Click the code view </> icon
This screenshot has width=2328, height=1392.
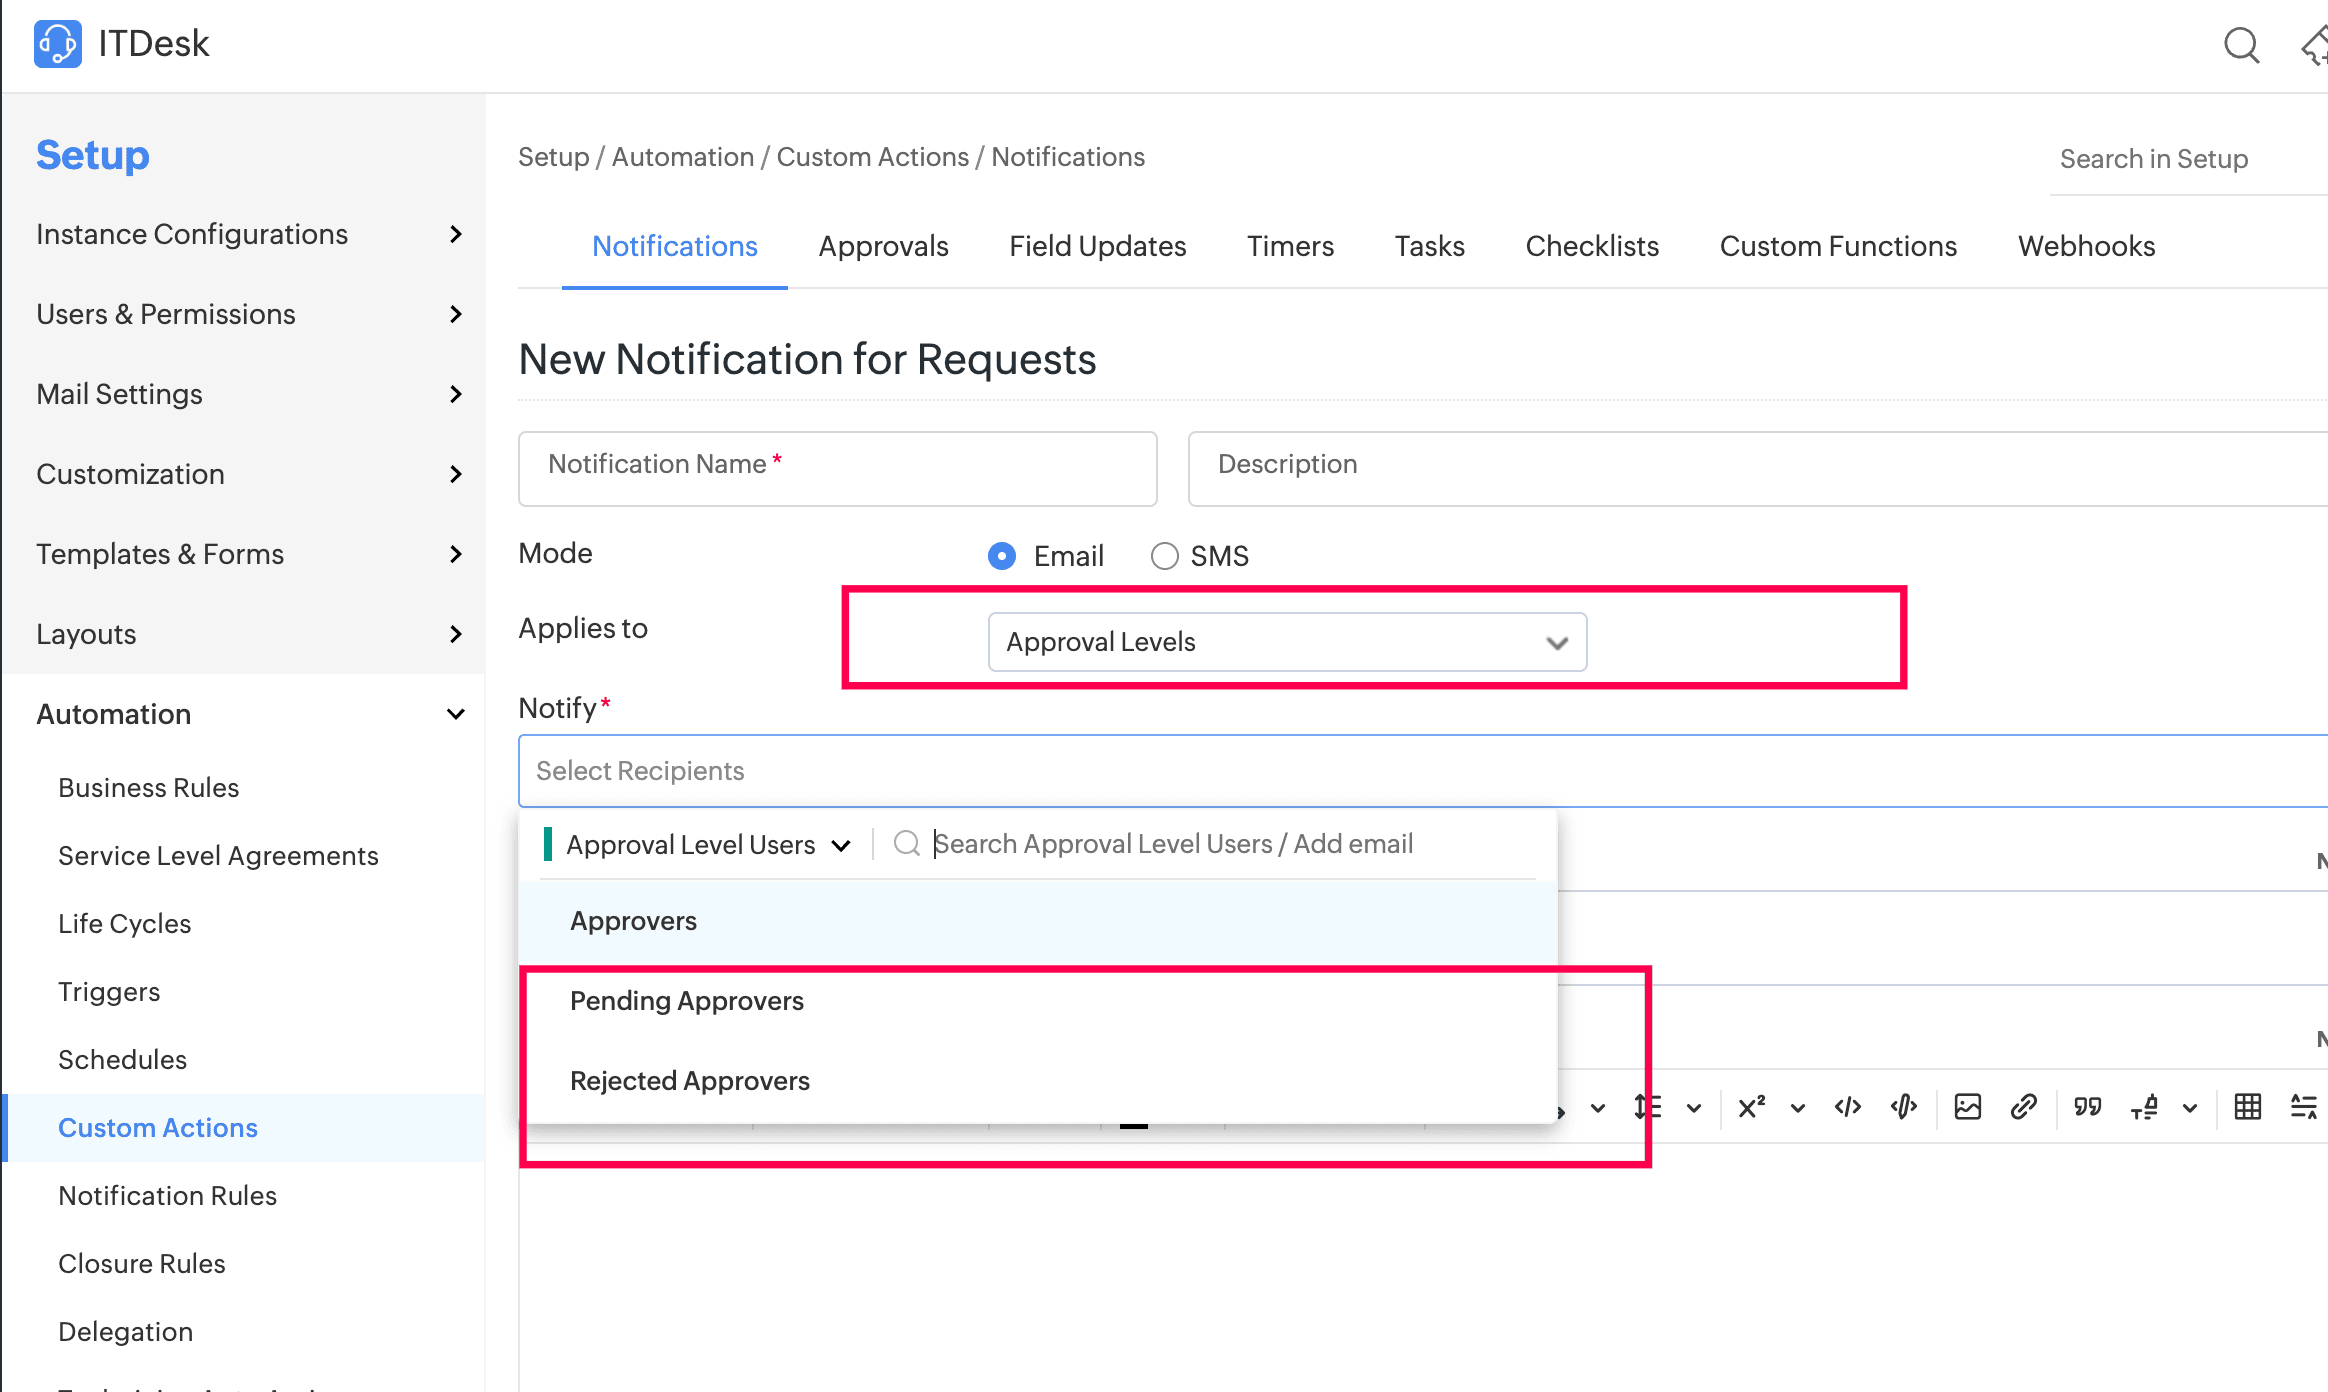pyautogui.click(x=1847, y=1107)
